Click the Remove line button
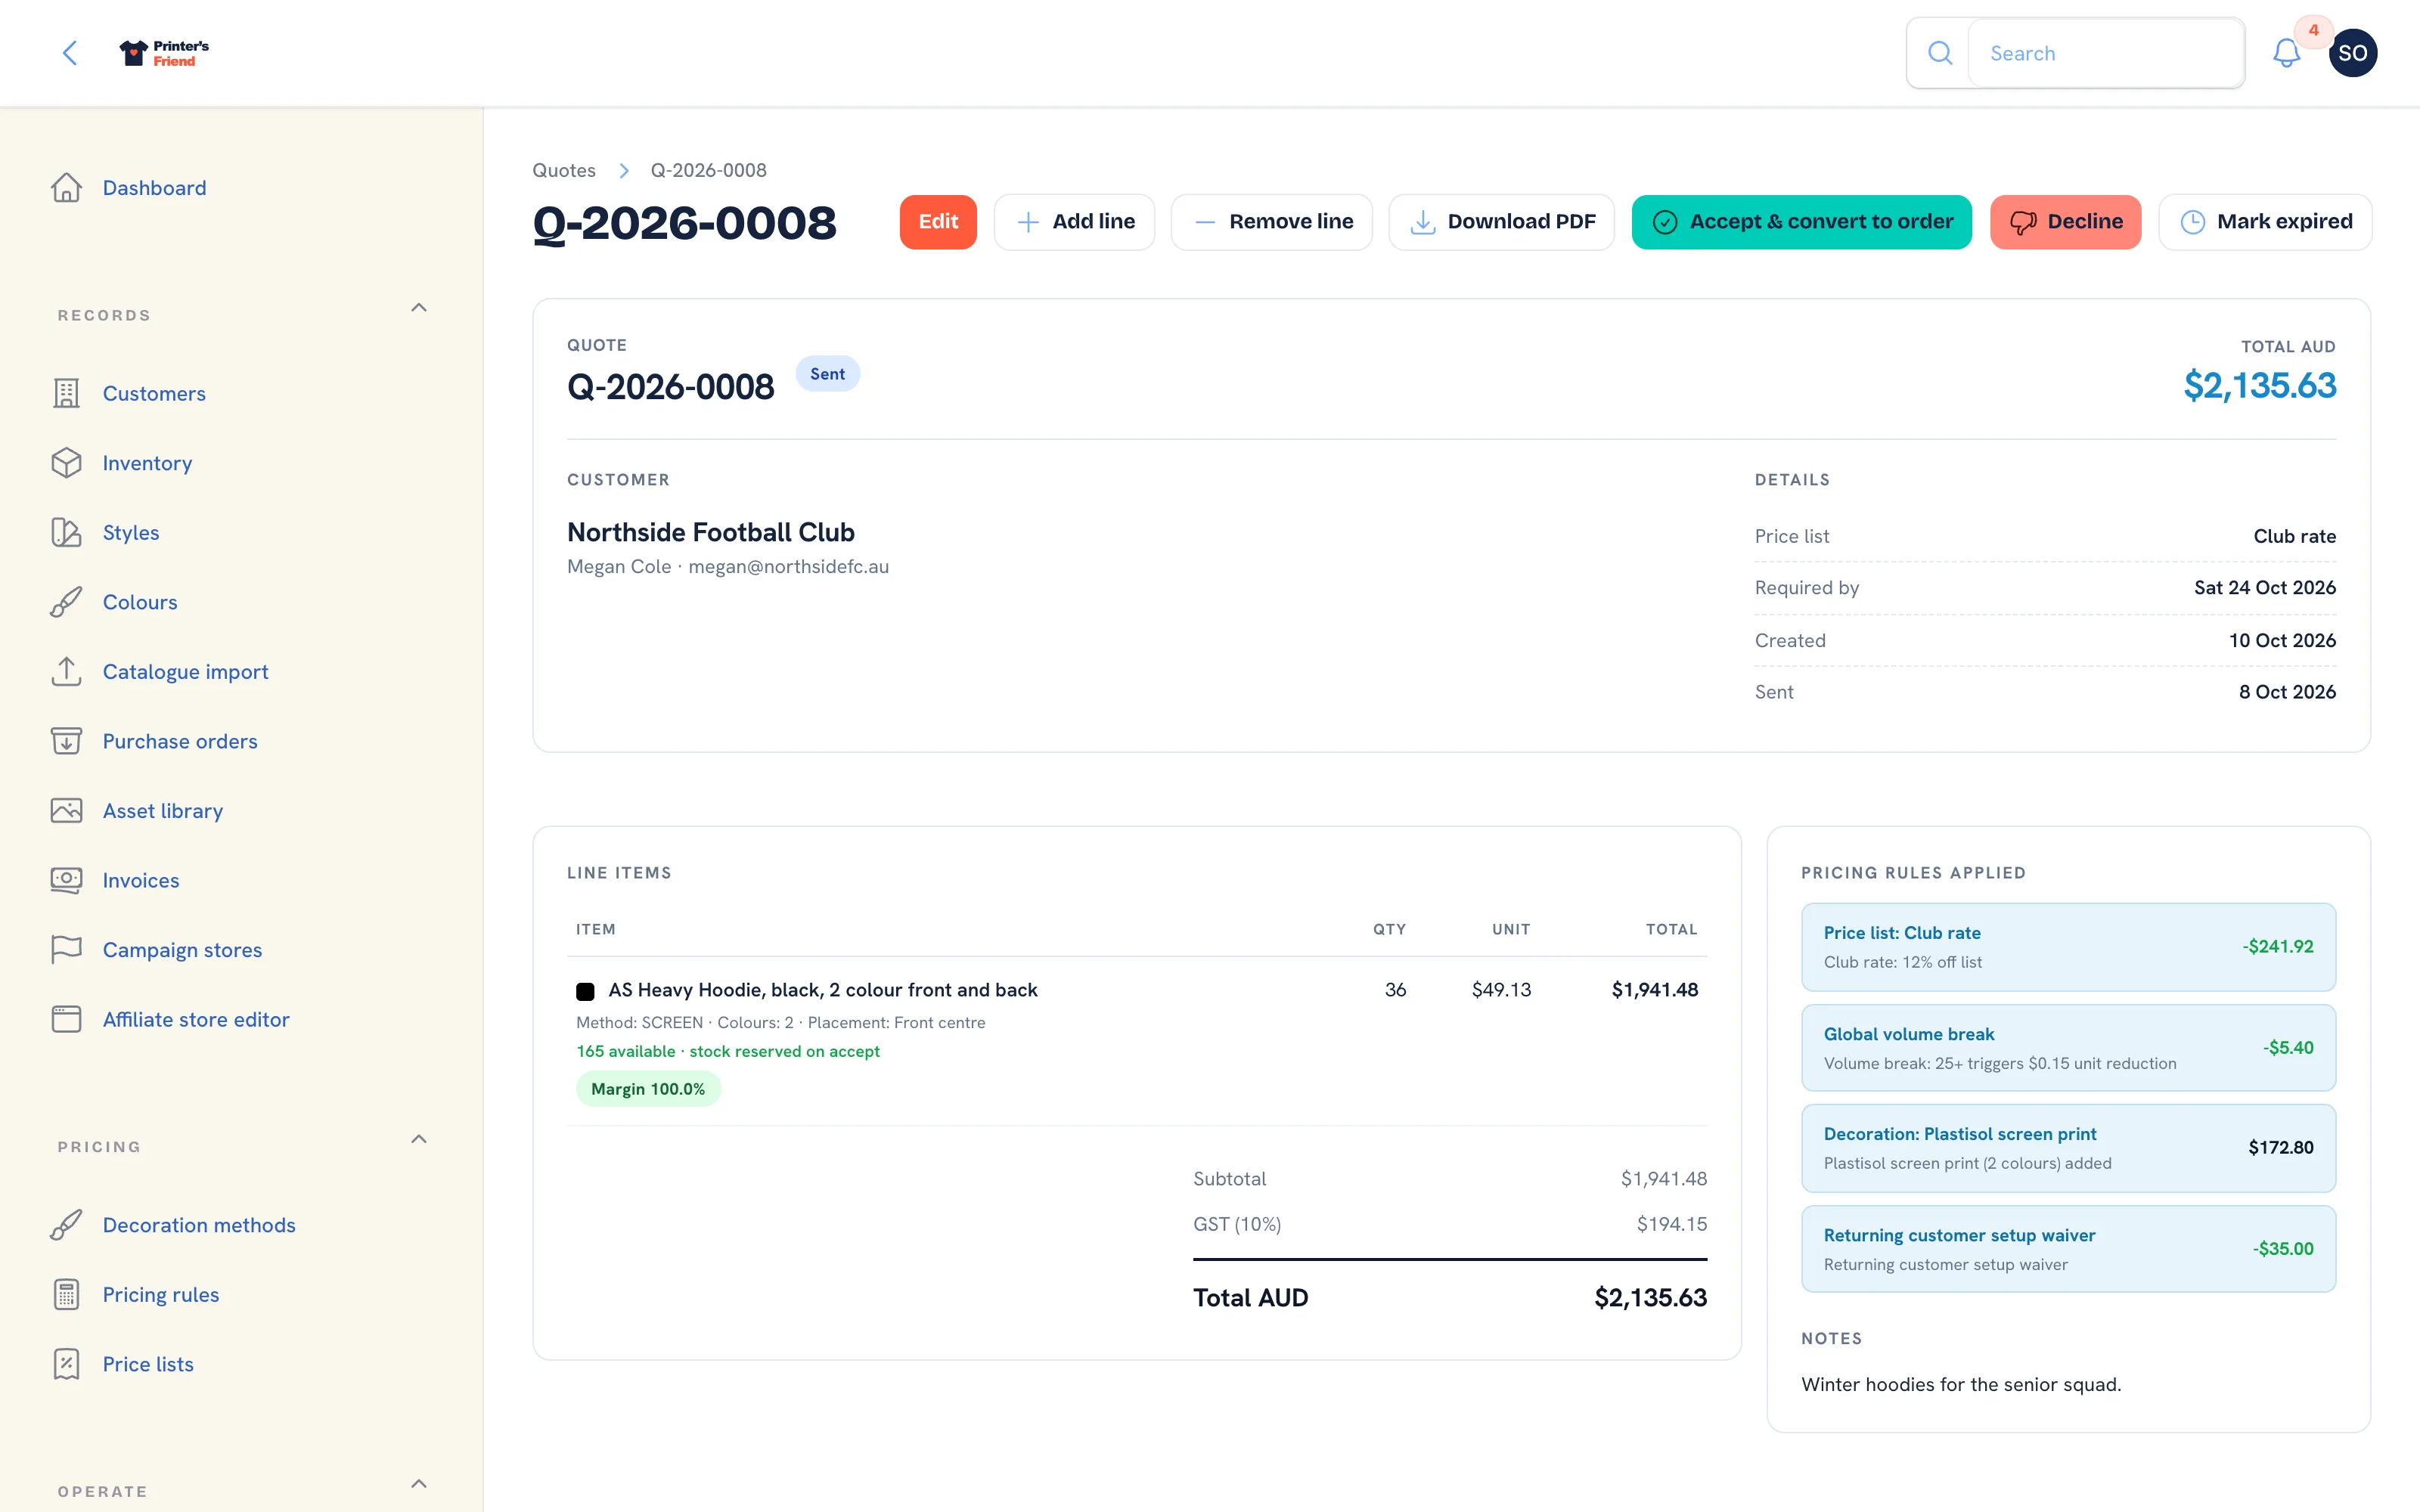This screenshot has height=1512, width=2420. pyautogui.click(x=1271, y=222)
